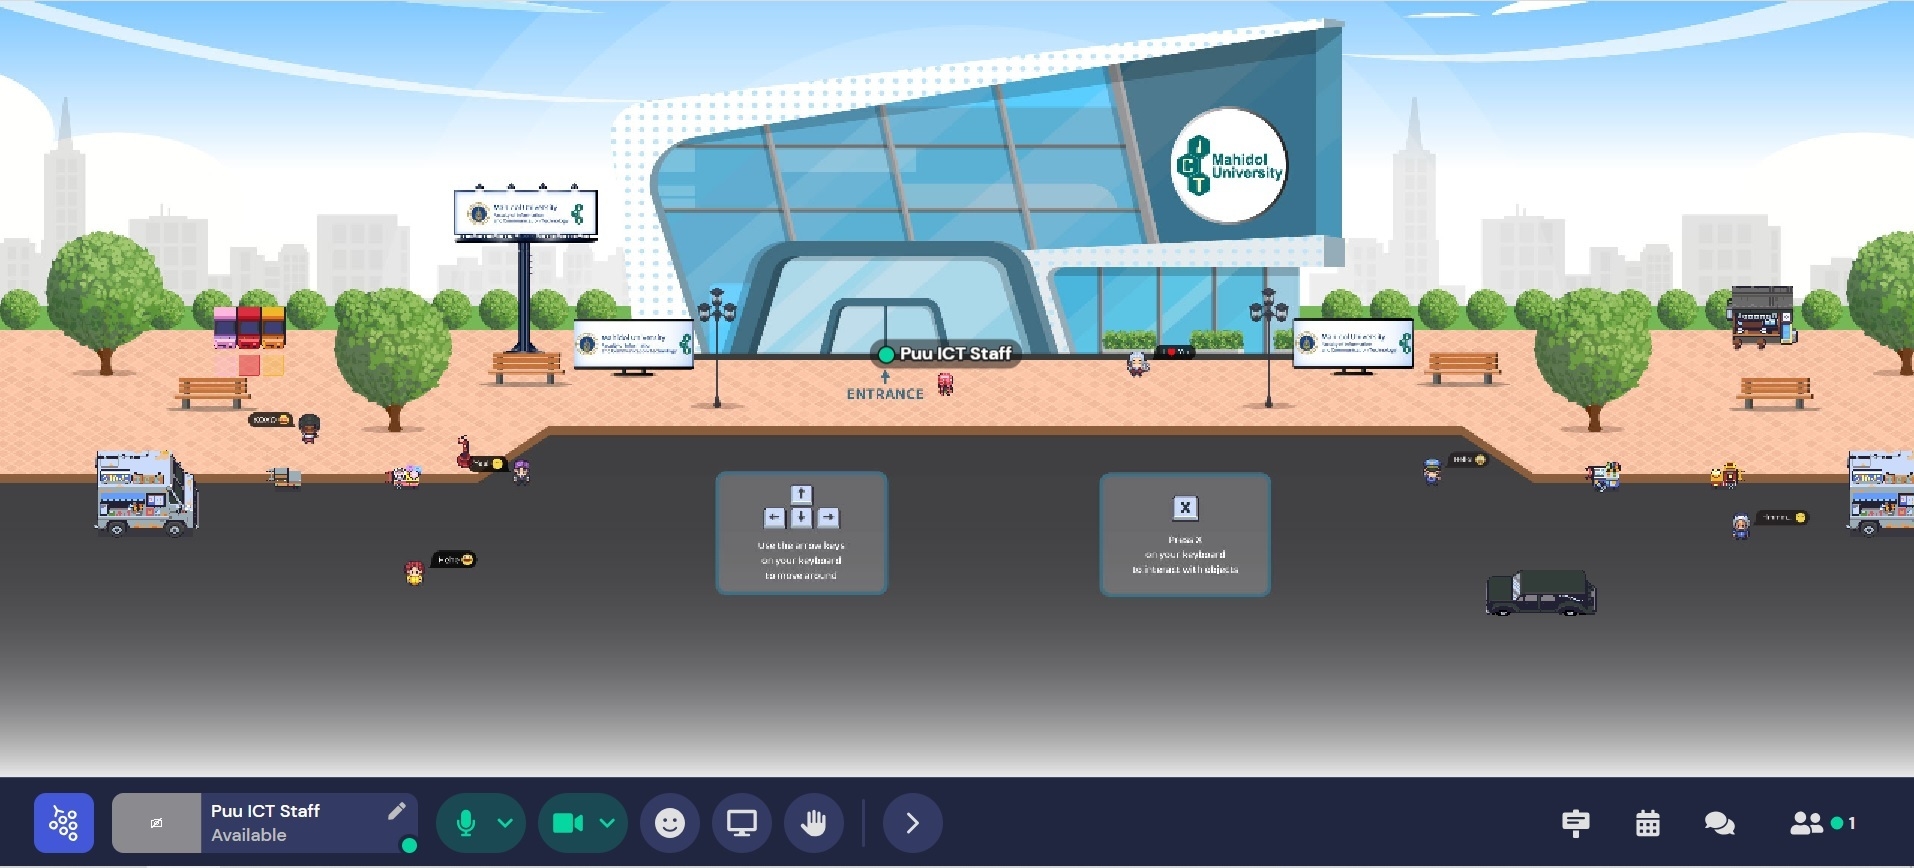Click the pencil icon to edit name
The image size is (1914, 868).
(x=396, y=811)
